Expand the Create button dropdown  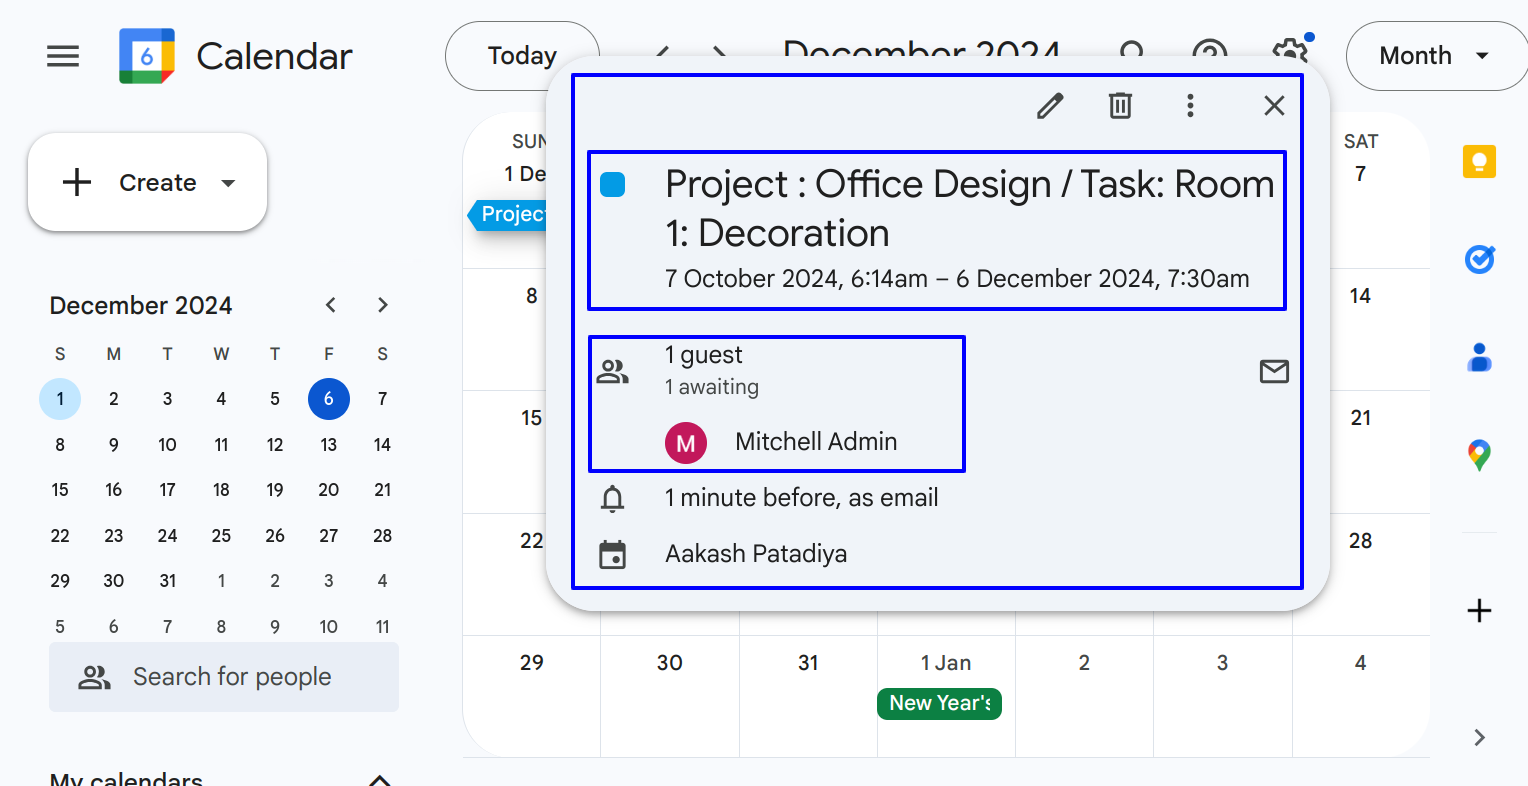(x=228, y=183)
